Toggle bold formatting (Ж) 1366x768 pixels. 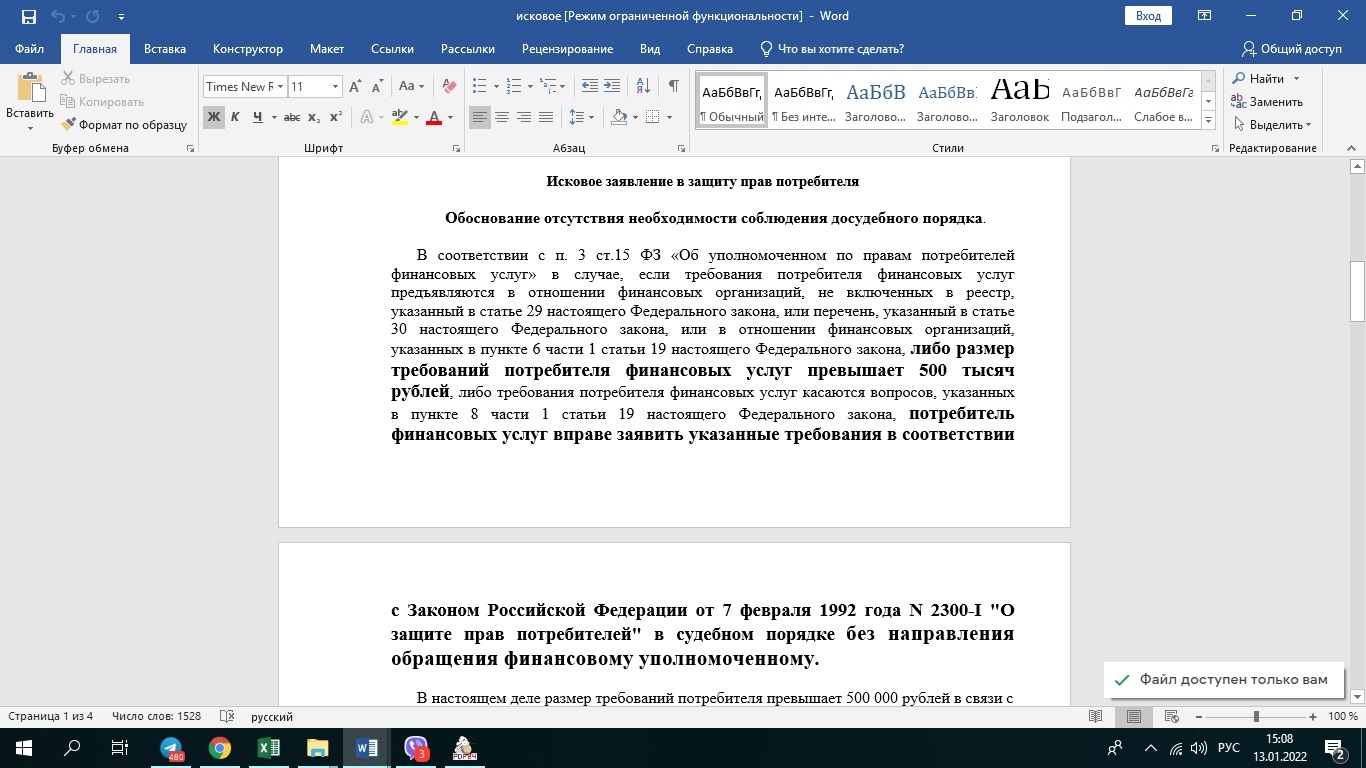(213, 118)
